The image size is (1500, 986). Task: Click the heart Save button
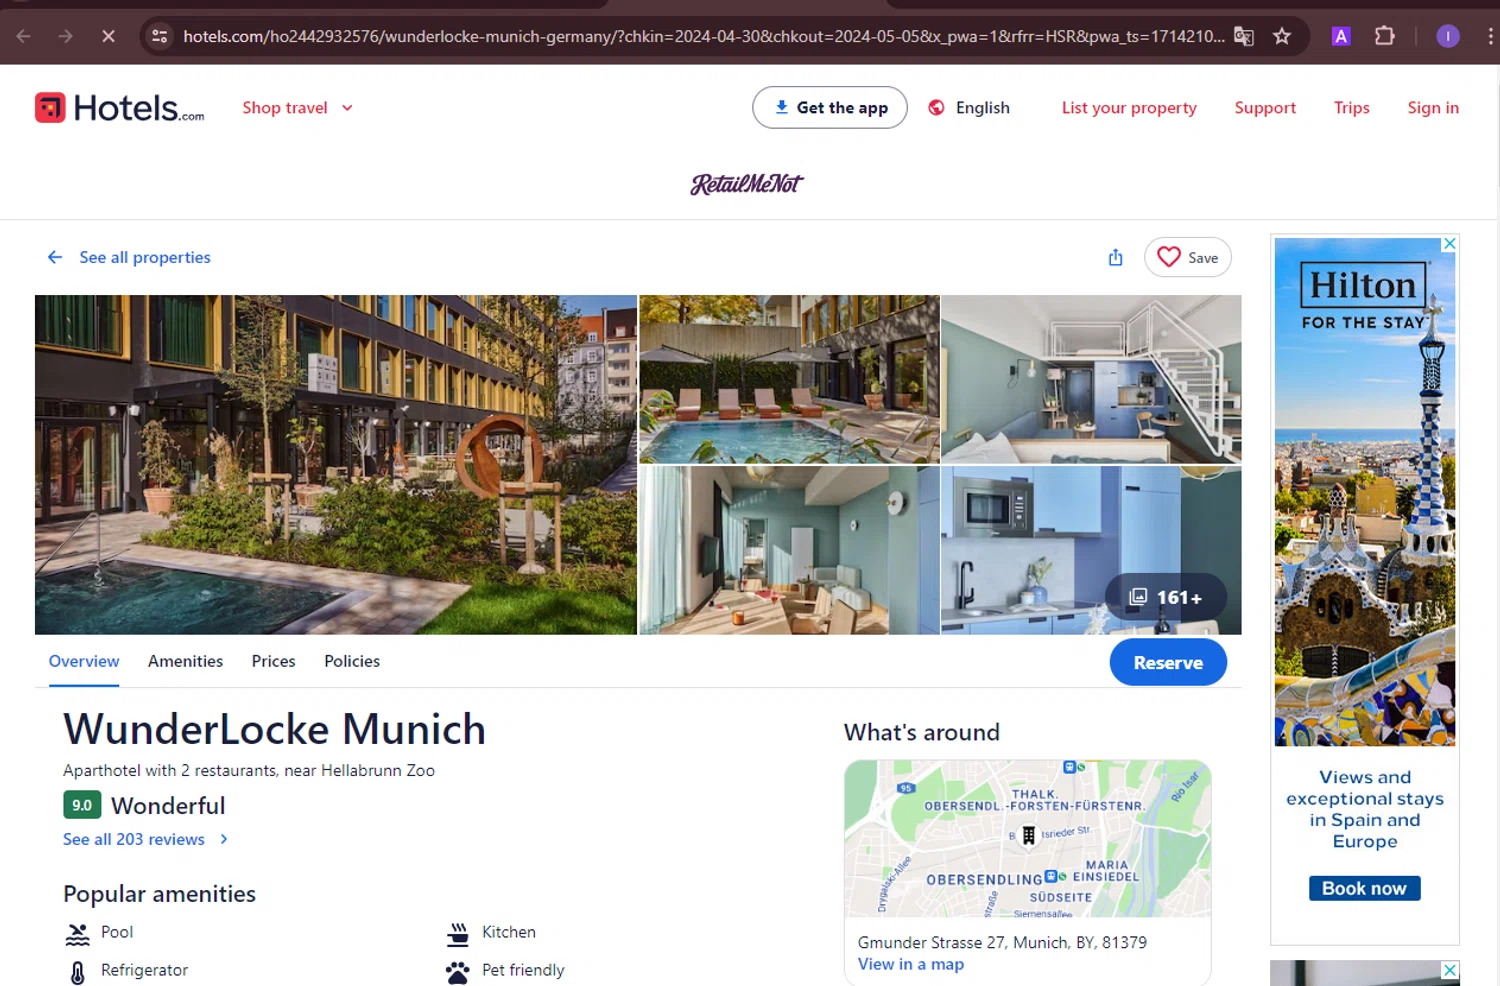click(1188, 258)
